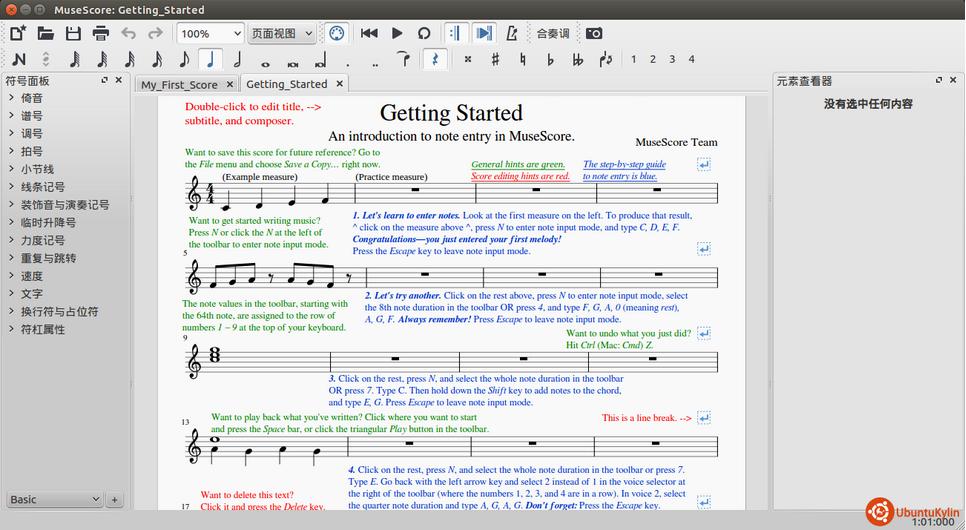The width and height of the screenshot is (966, 530).
Task: Toggle 合奏调 concert pitch
Action: 553,33
